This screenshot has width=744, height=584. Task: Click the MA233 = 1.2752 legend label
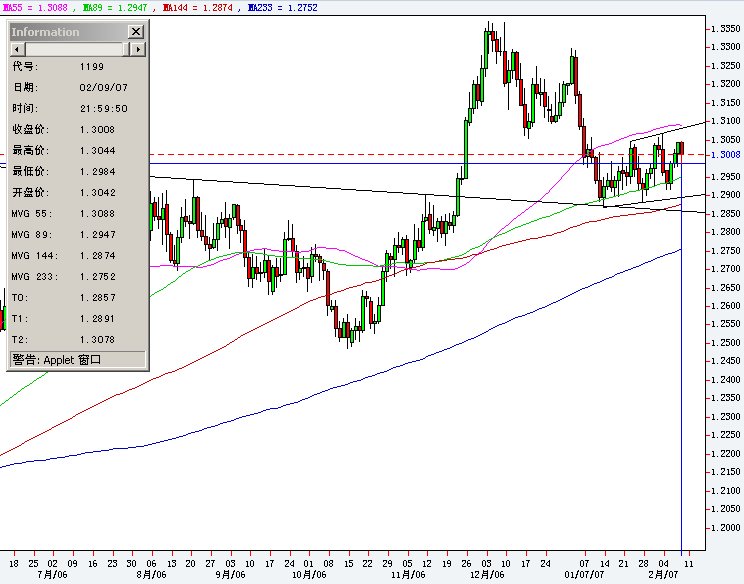coord(283,8)
